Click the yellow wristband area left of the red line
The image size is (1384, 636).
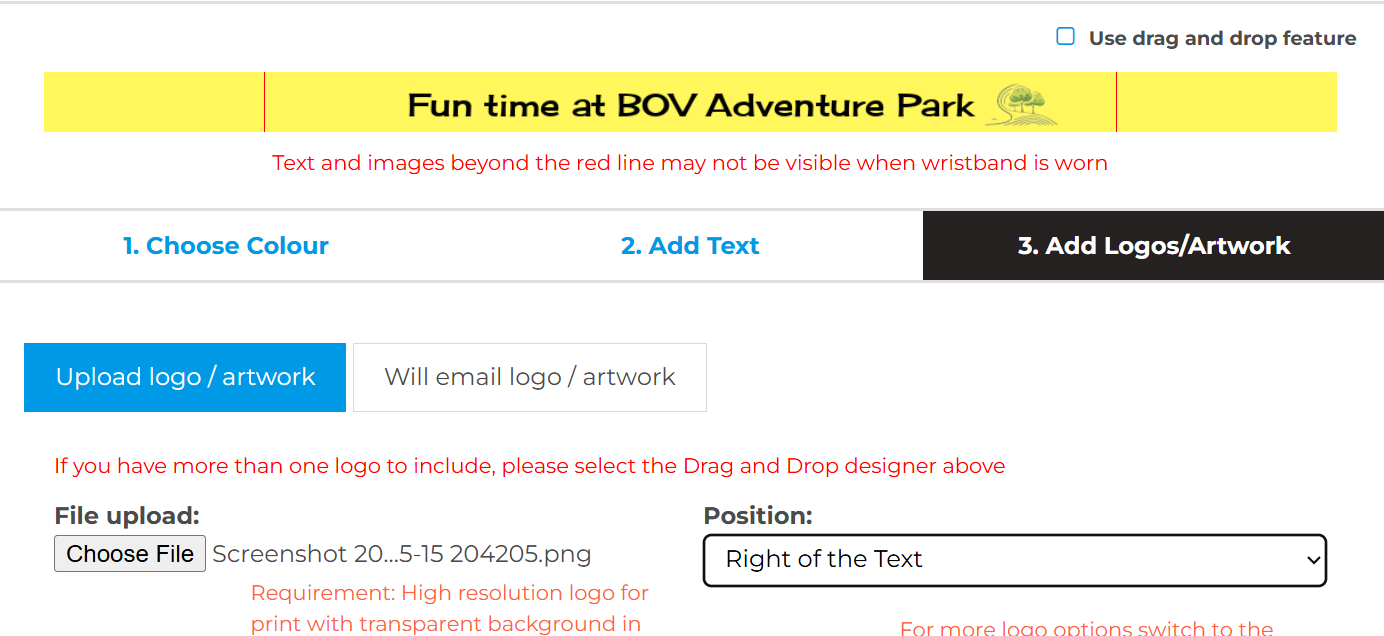[153, 102]
